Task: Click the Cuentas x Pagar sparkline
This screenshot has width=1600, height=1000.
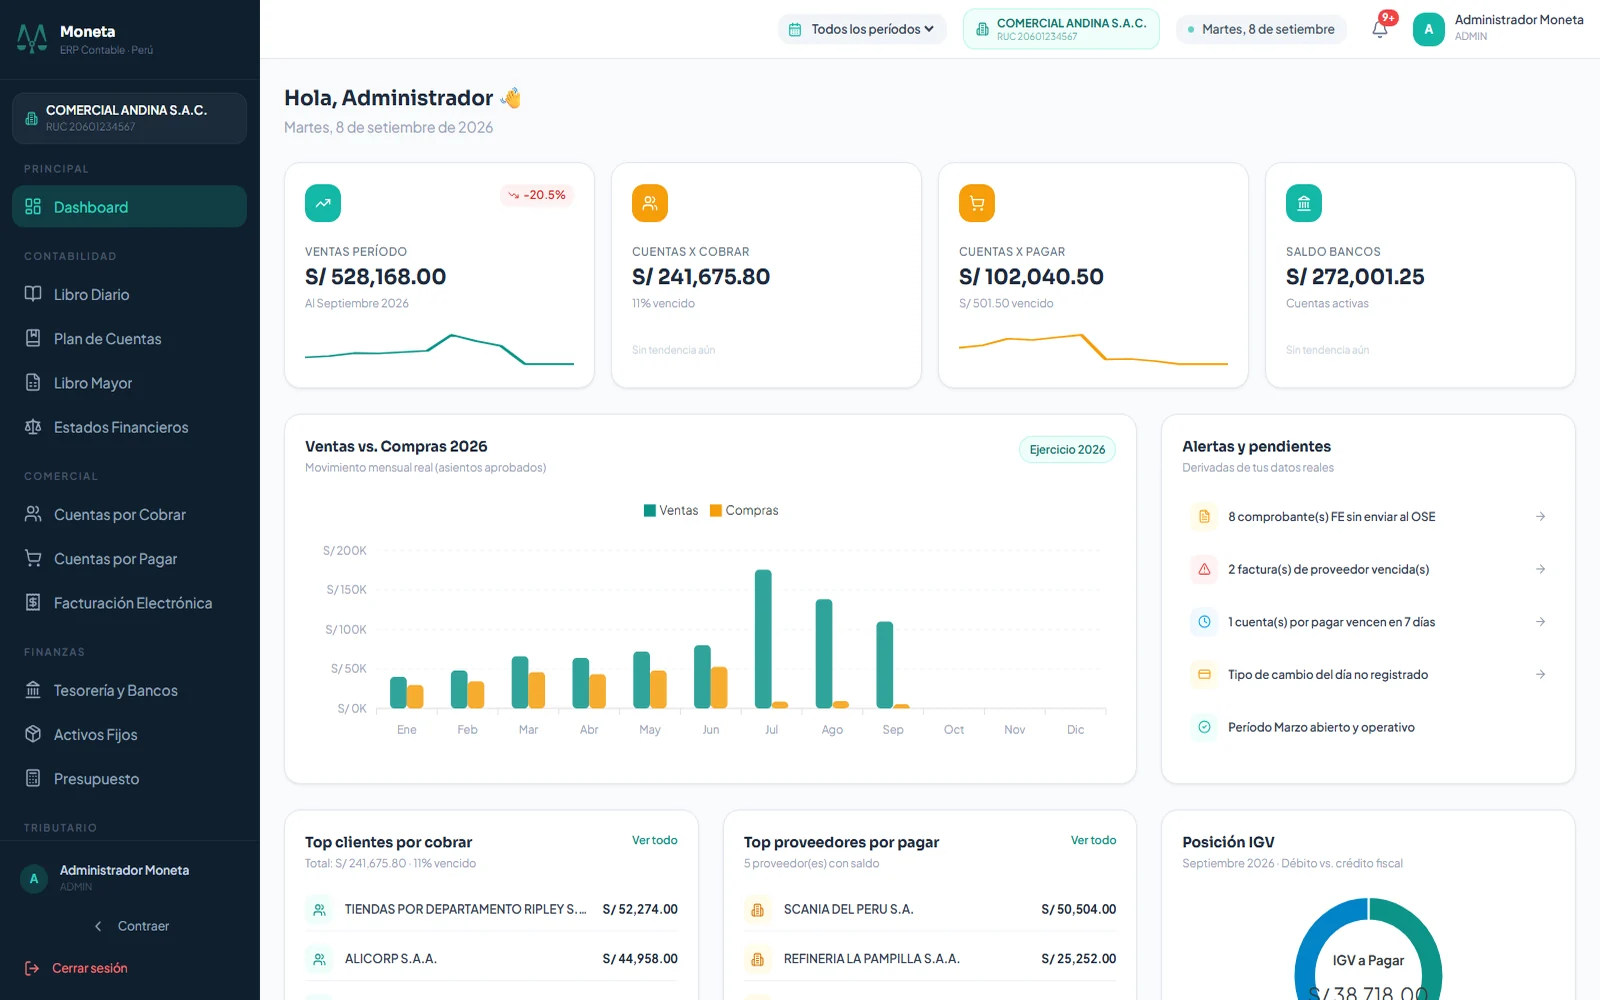Action: click(1093, 348)
